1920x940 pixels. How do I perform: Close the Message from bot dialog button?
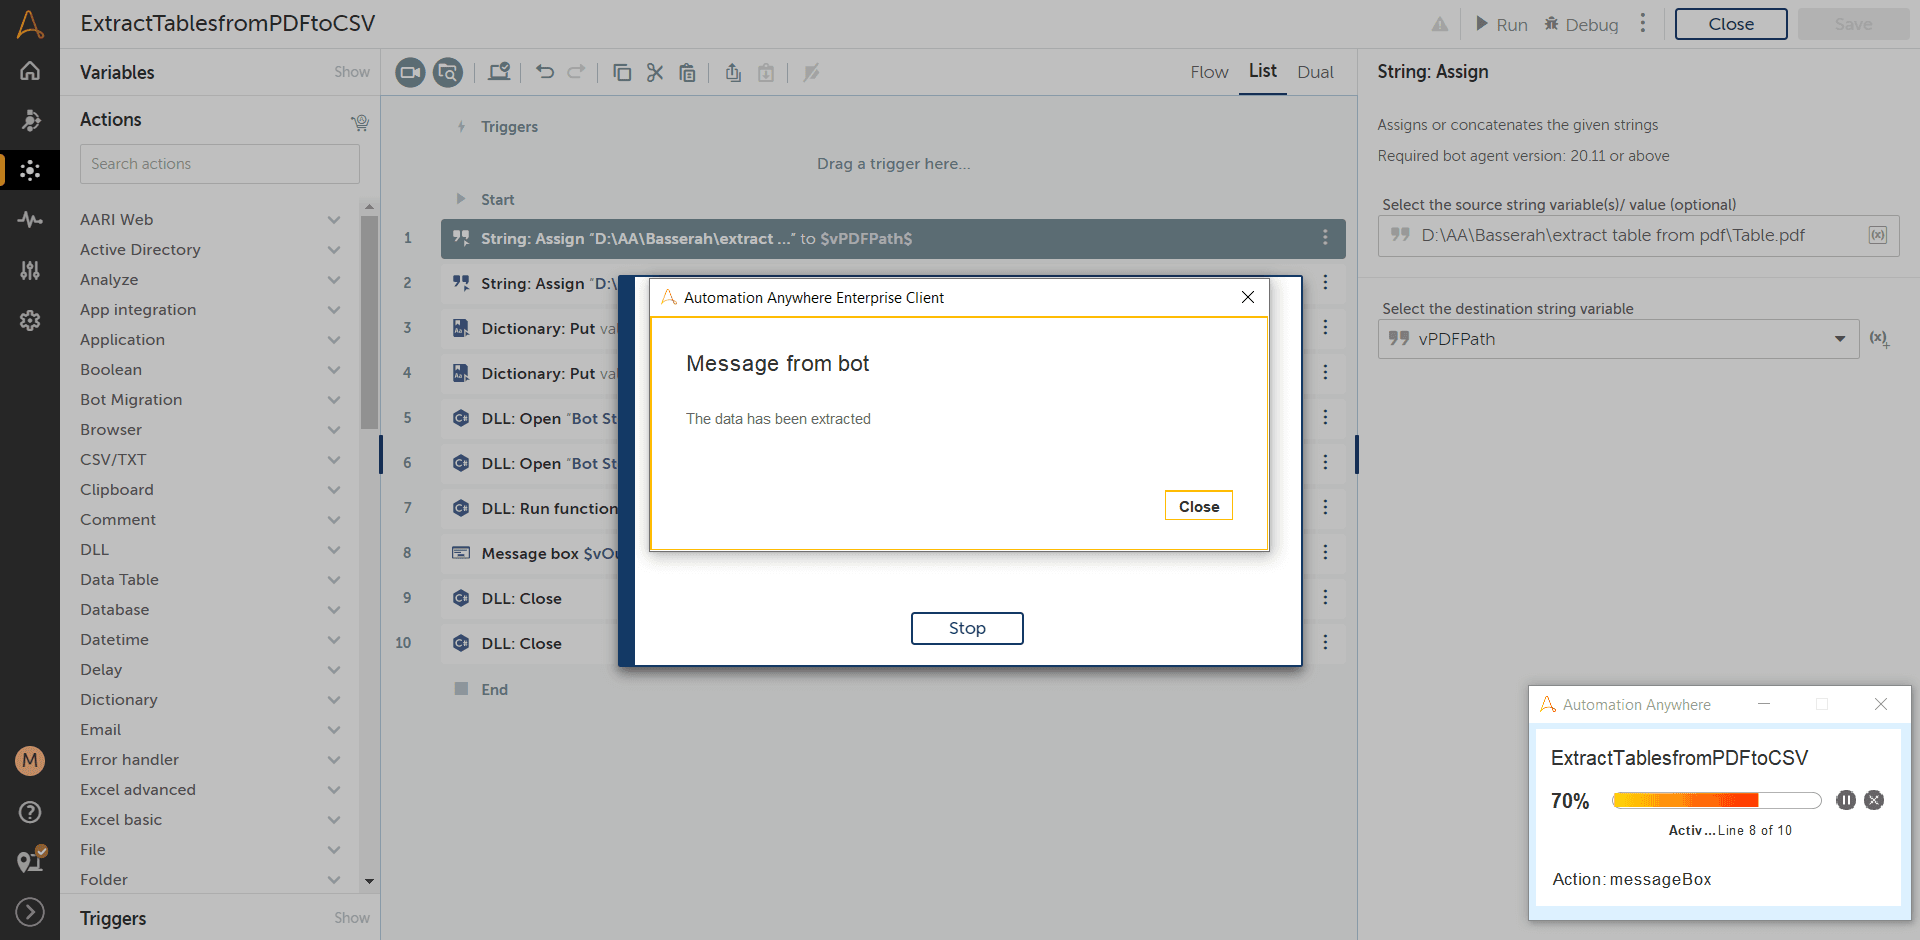click(x=1199, y=506)
